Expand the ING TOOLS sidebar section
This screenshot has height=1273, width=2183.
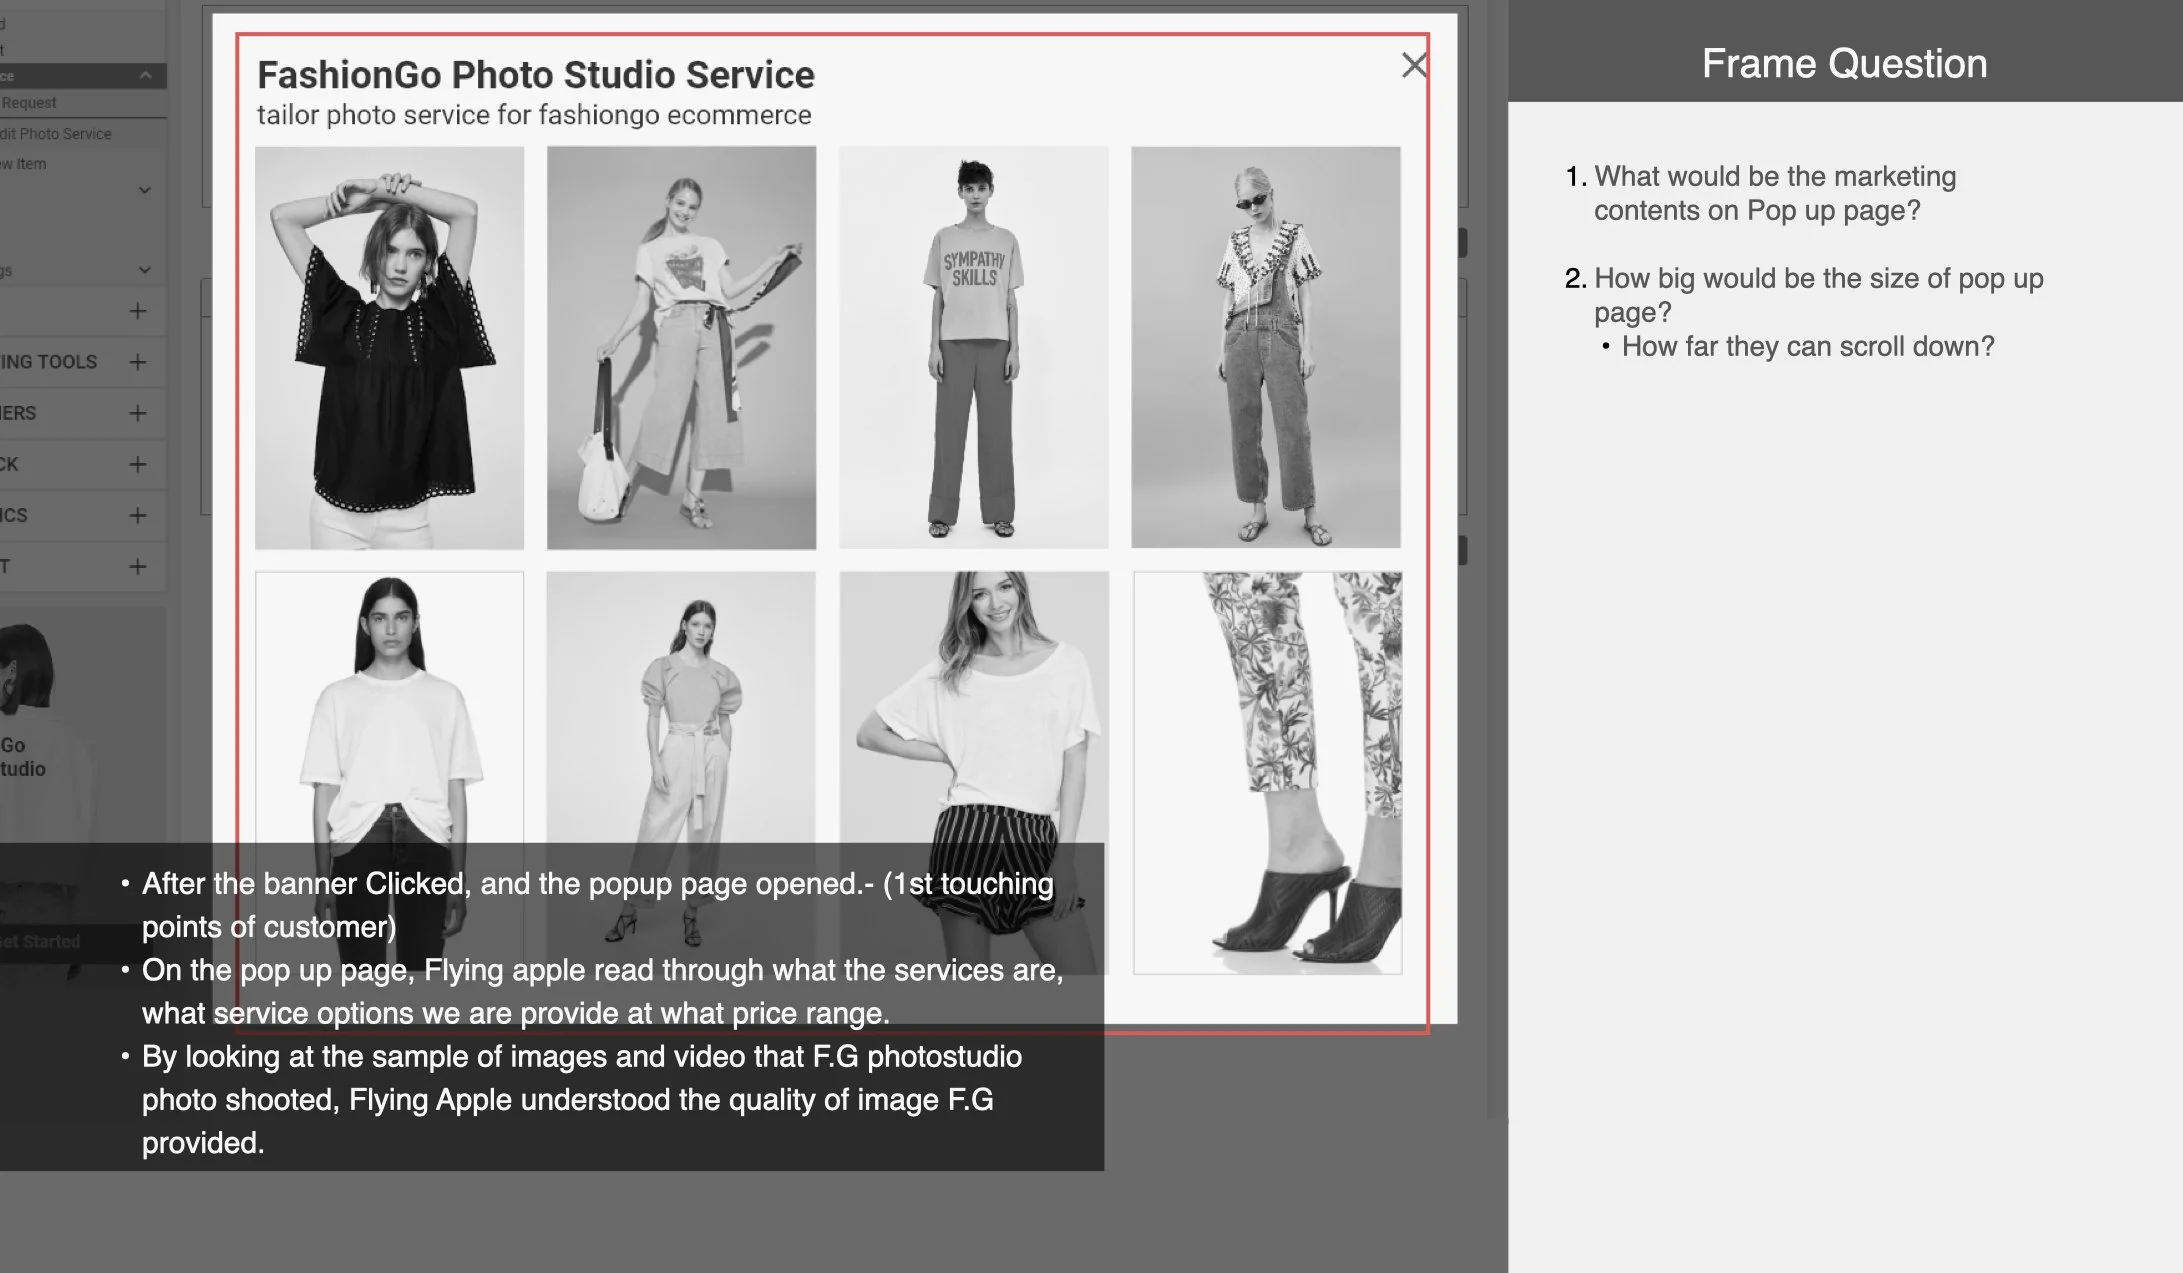[x=138, y=362]
